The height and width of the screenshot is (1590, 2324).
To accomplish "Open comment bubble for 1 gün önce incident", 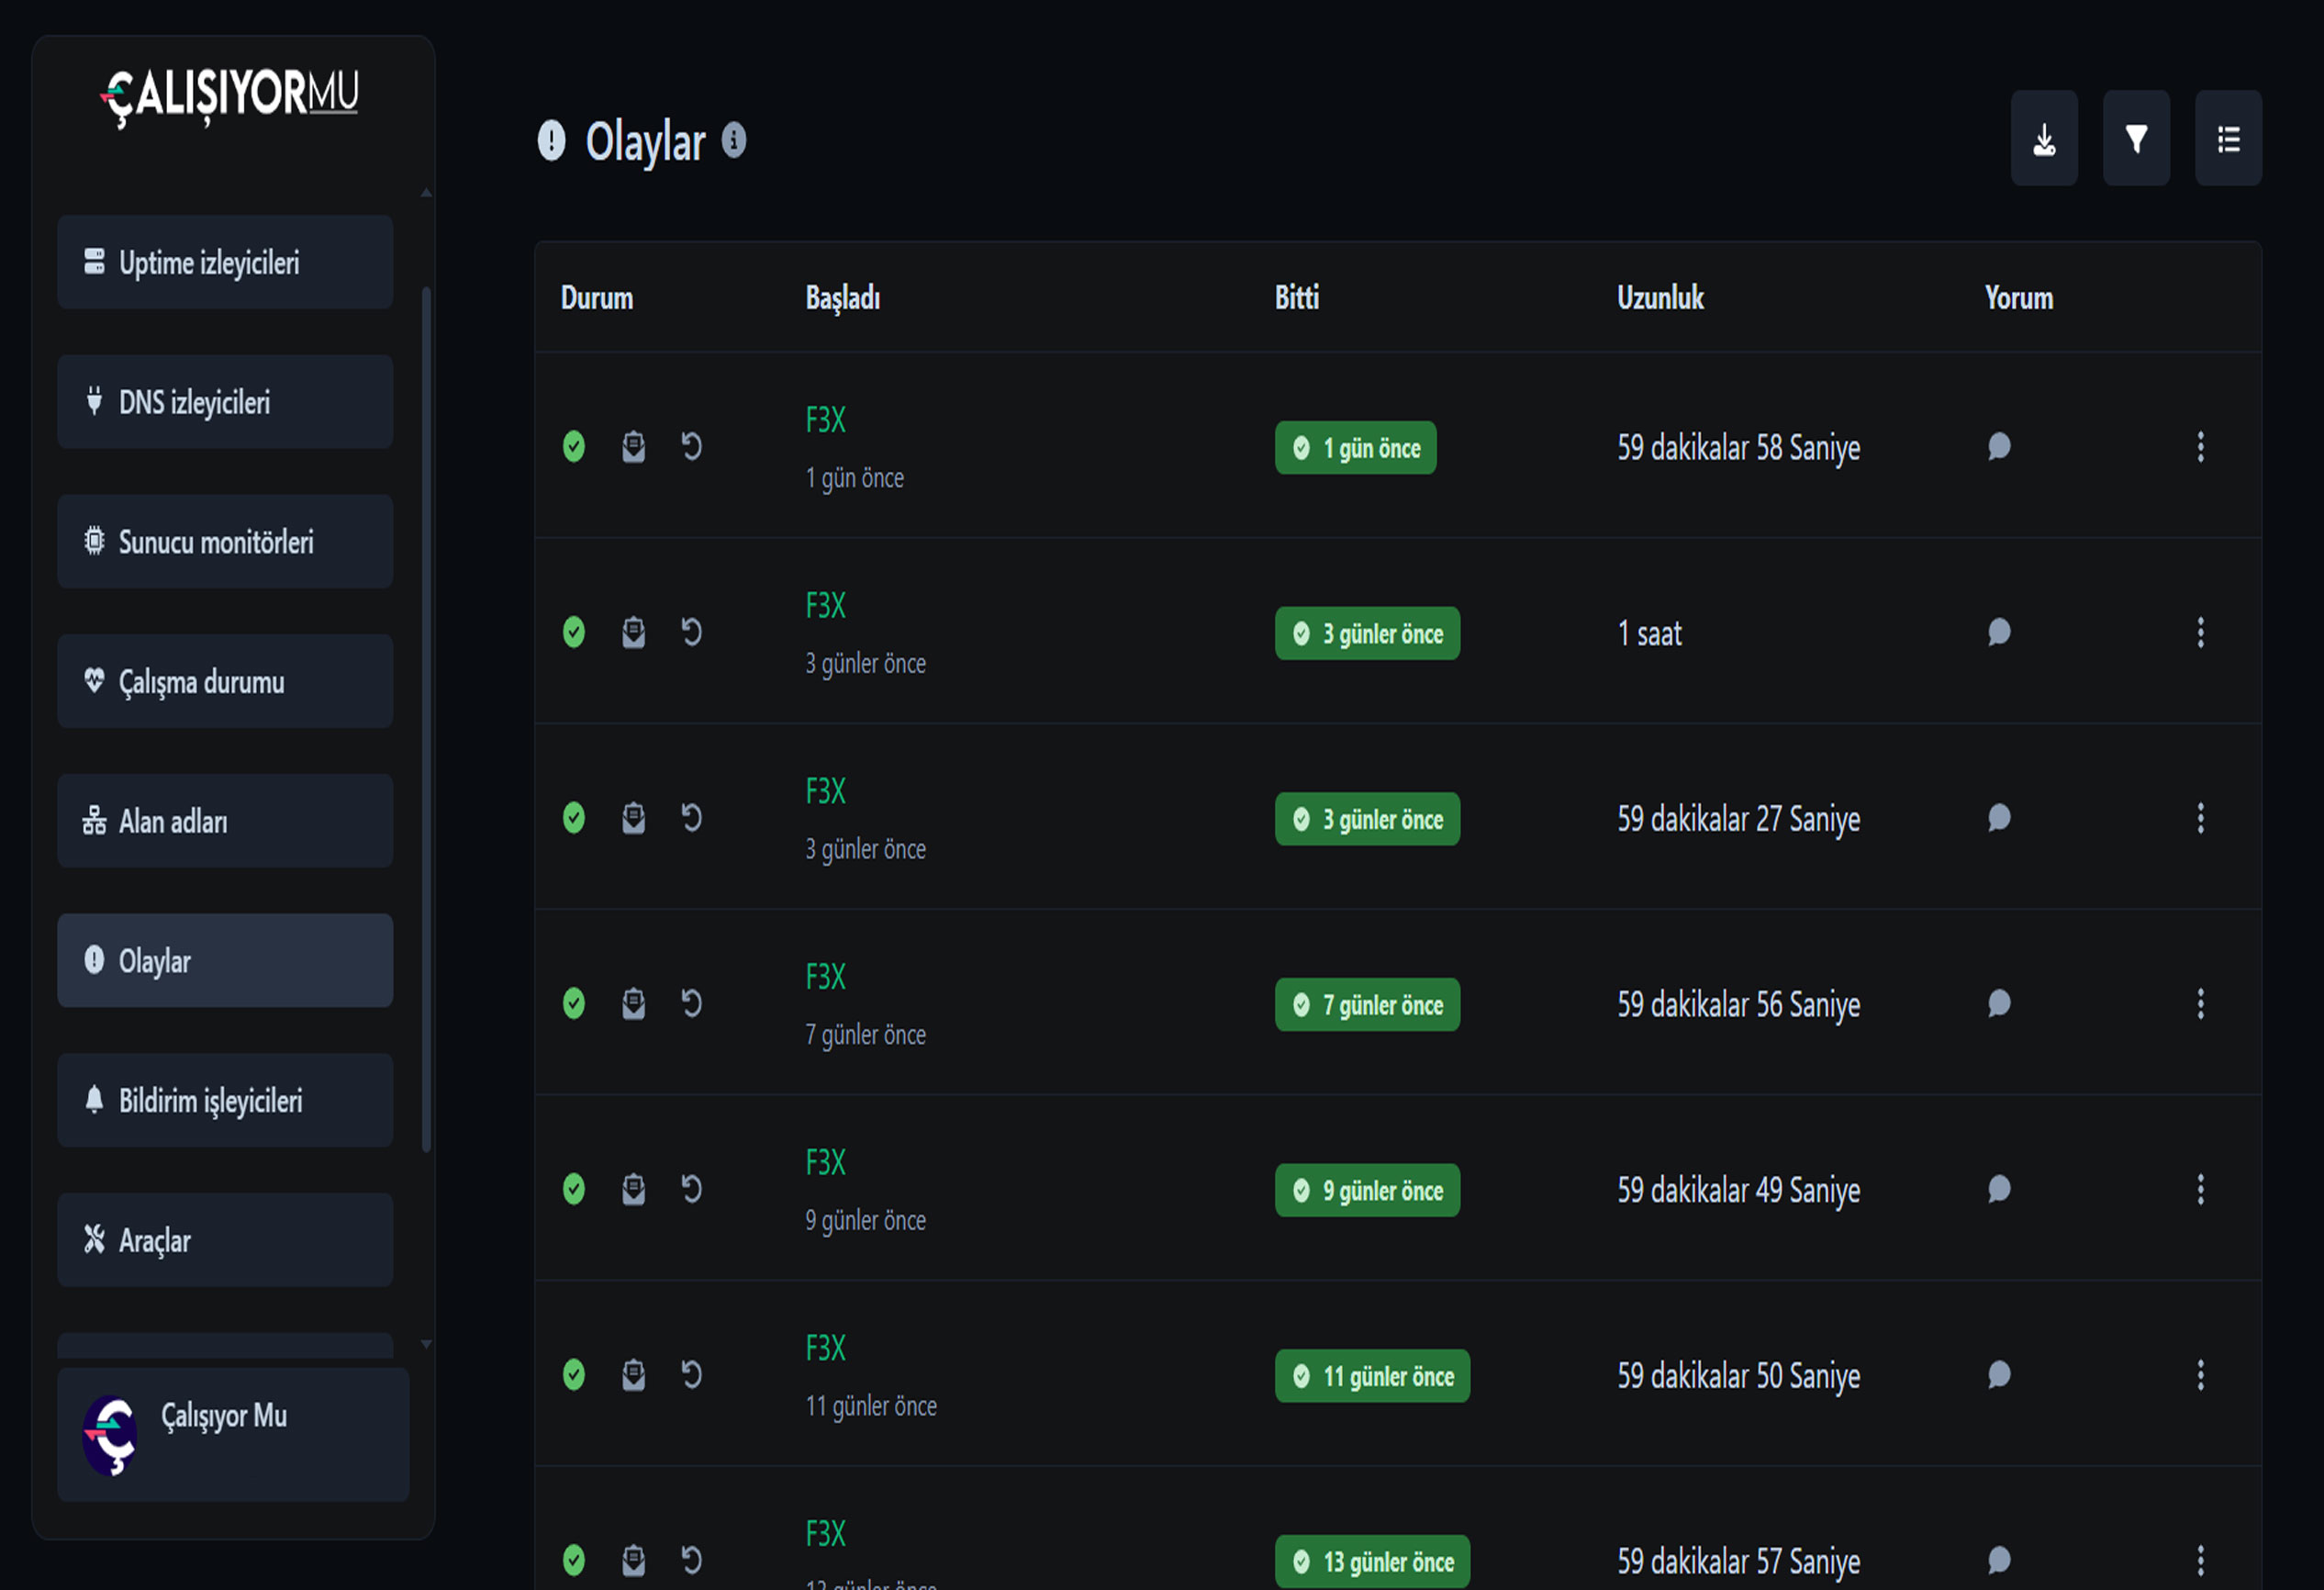I will pyautogui.click(x=1999, y=446).
